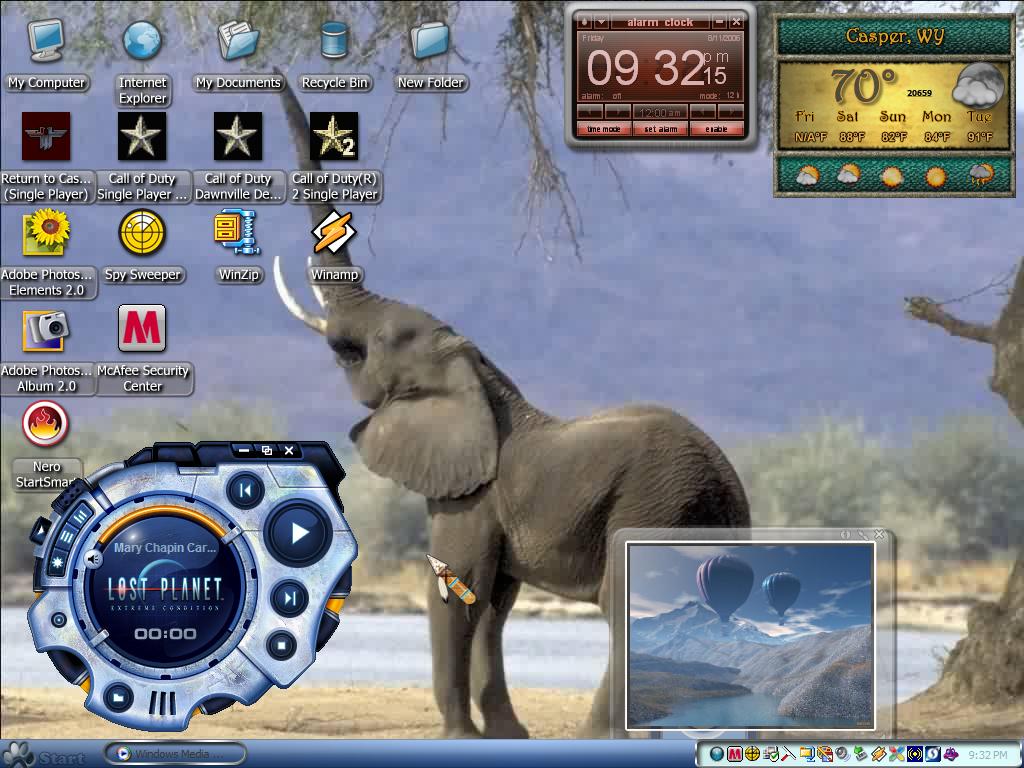Open the alarm clock dropdown arrow menu

coord(601,22)
